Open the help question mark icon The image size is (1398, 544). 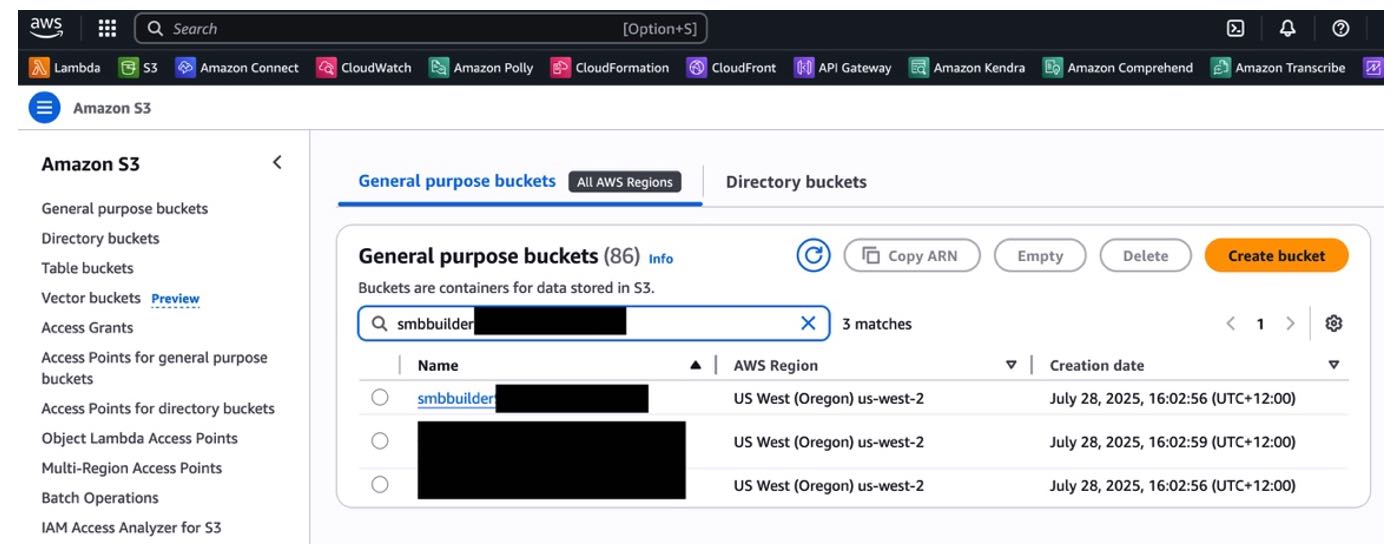click(1341, 29)
